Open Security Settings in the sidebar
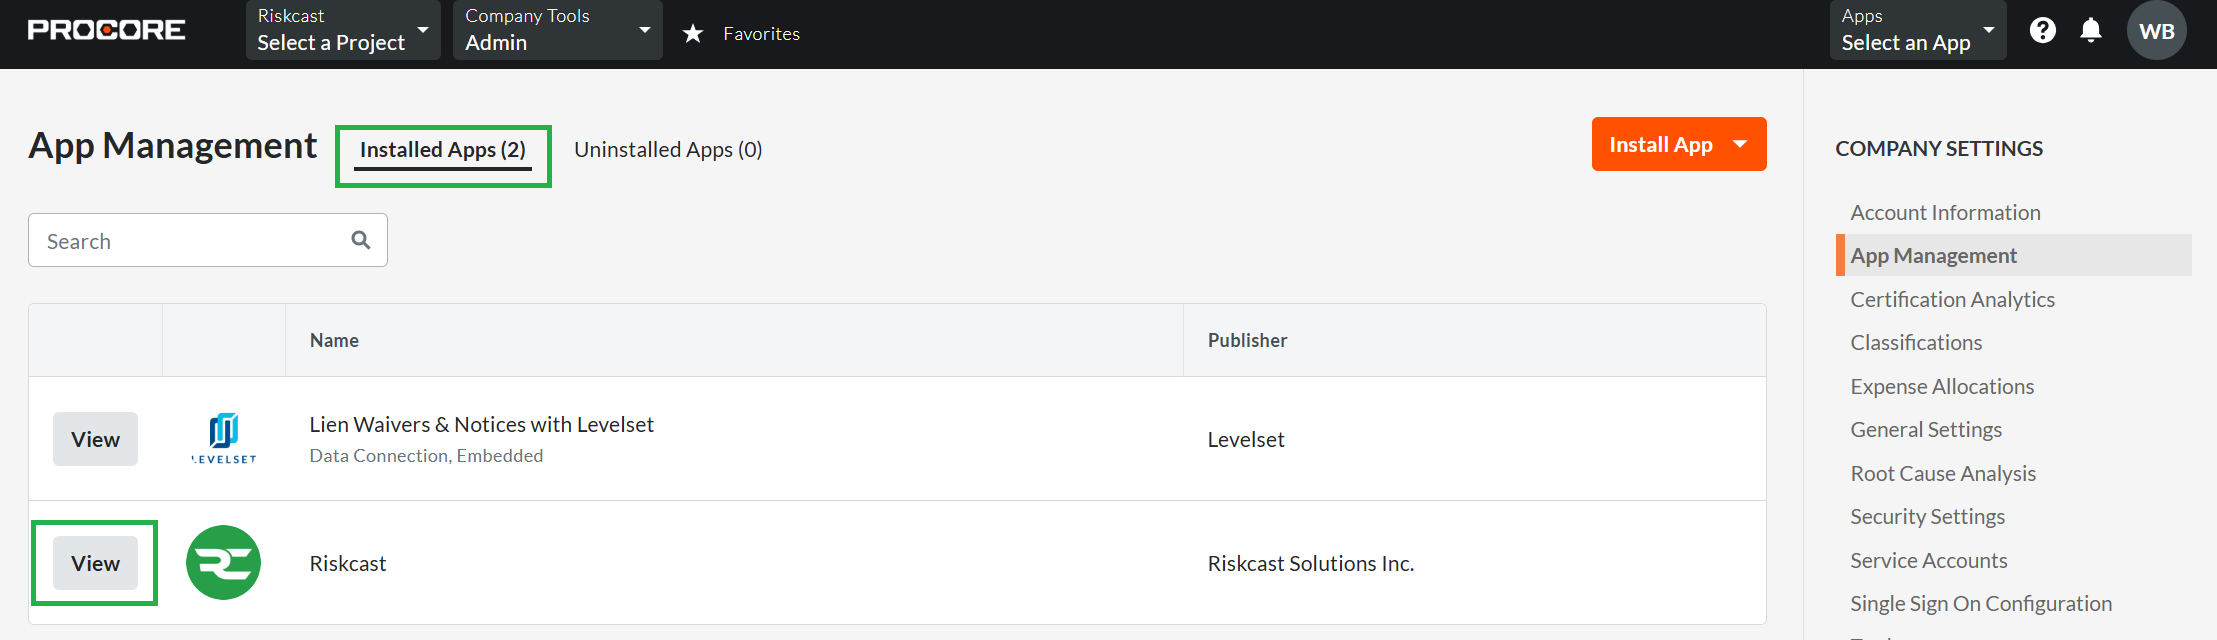This screenshot has width=2217, height=640. point(1927,517)
